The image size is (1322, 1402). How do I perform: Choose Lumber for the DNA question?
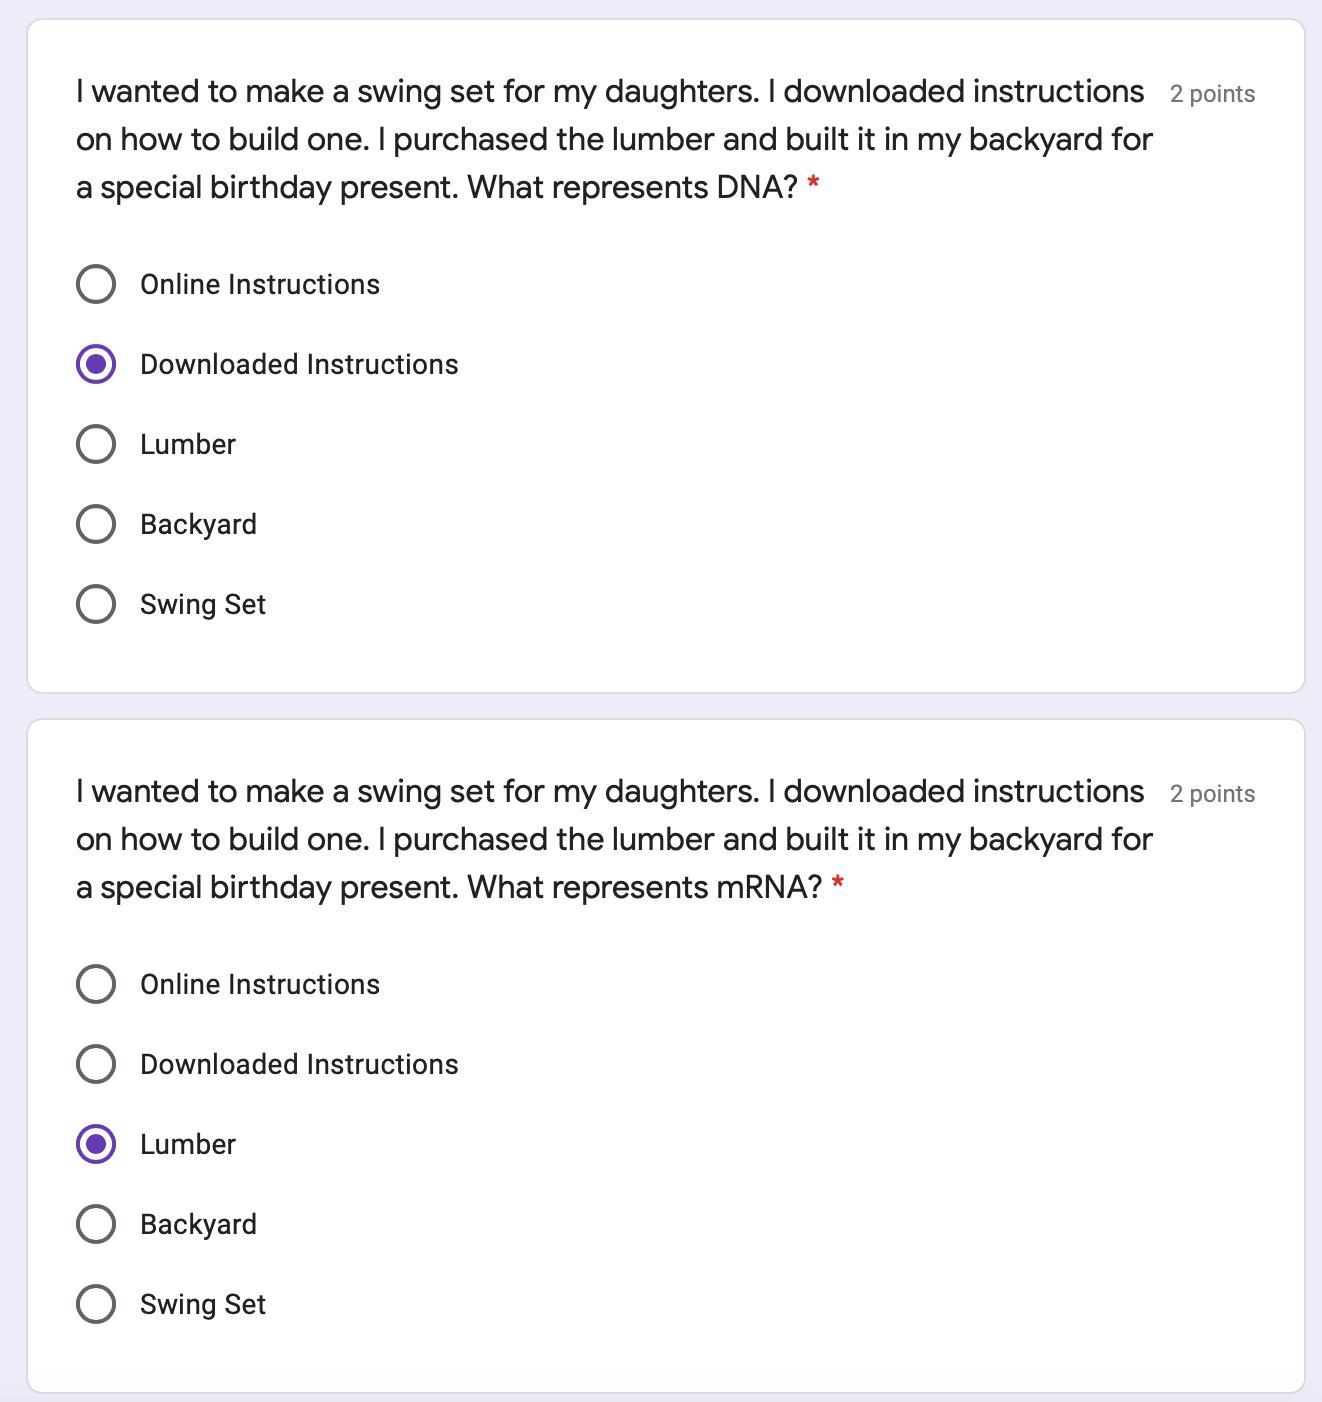[96, 444]
